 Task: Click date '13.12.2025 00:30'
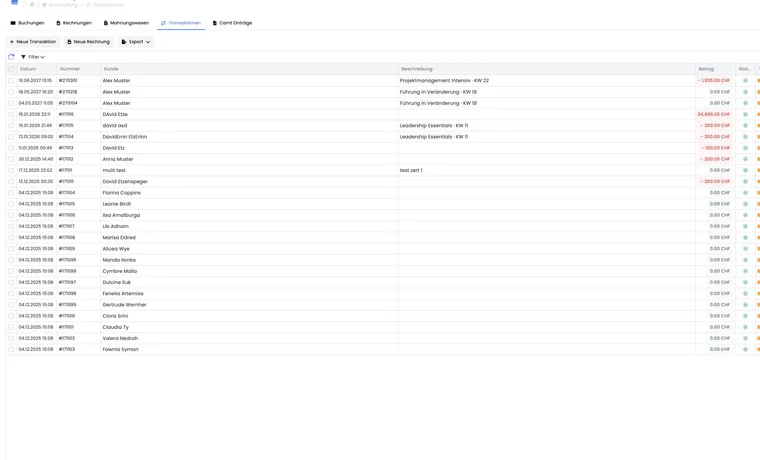pos(35,181)
